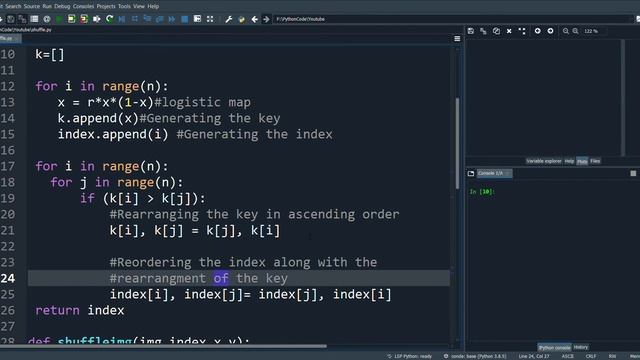Zoom in magnifier in Plots pane
The width and height of the screenshot is (640, 360).
[x=575, y=31]
